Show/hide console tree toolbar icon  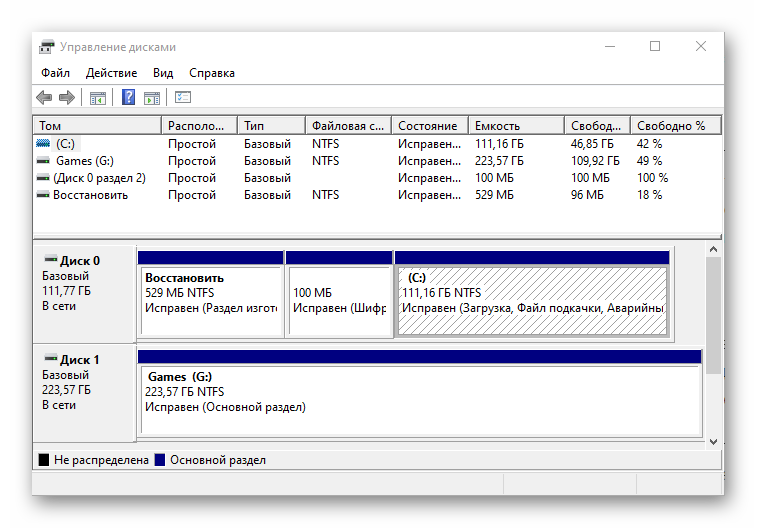[98, 97]
